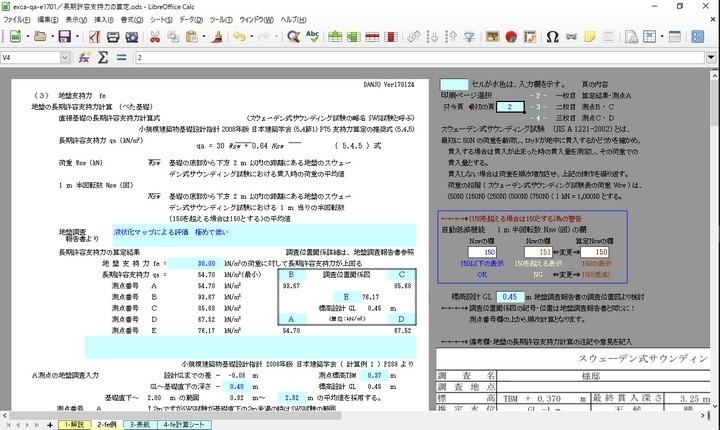720x430 pixels.
Task: Open the データ(D) menu
Action: (x=191, y=20)
